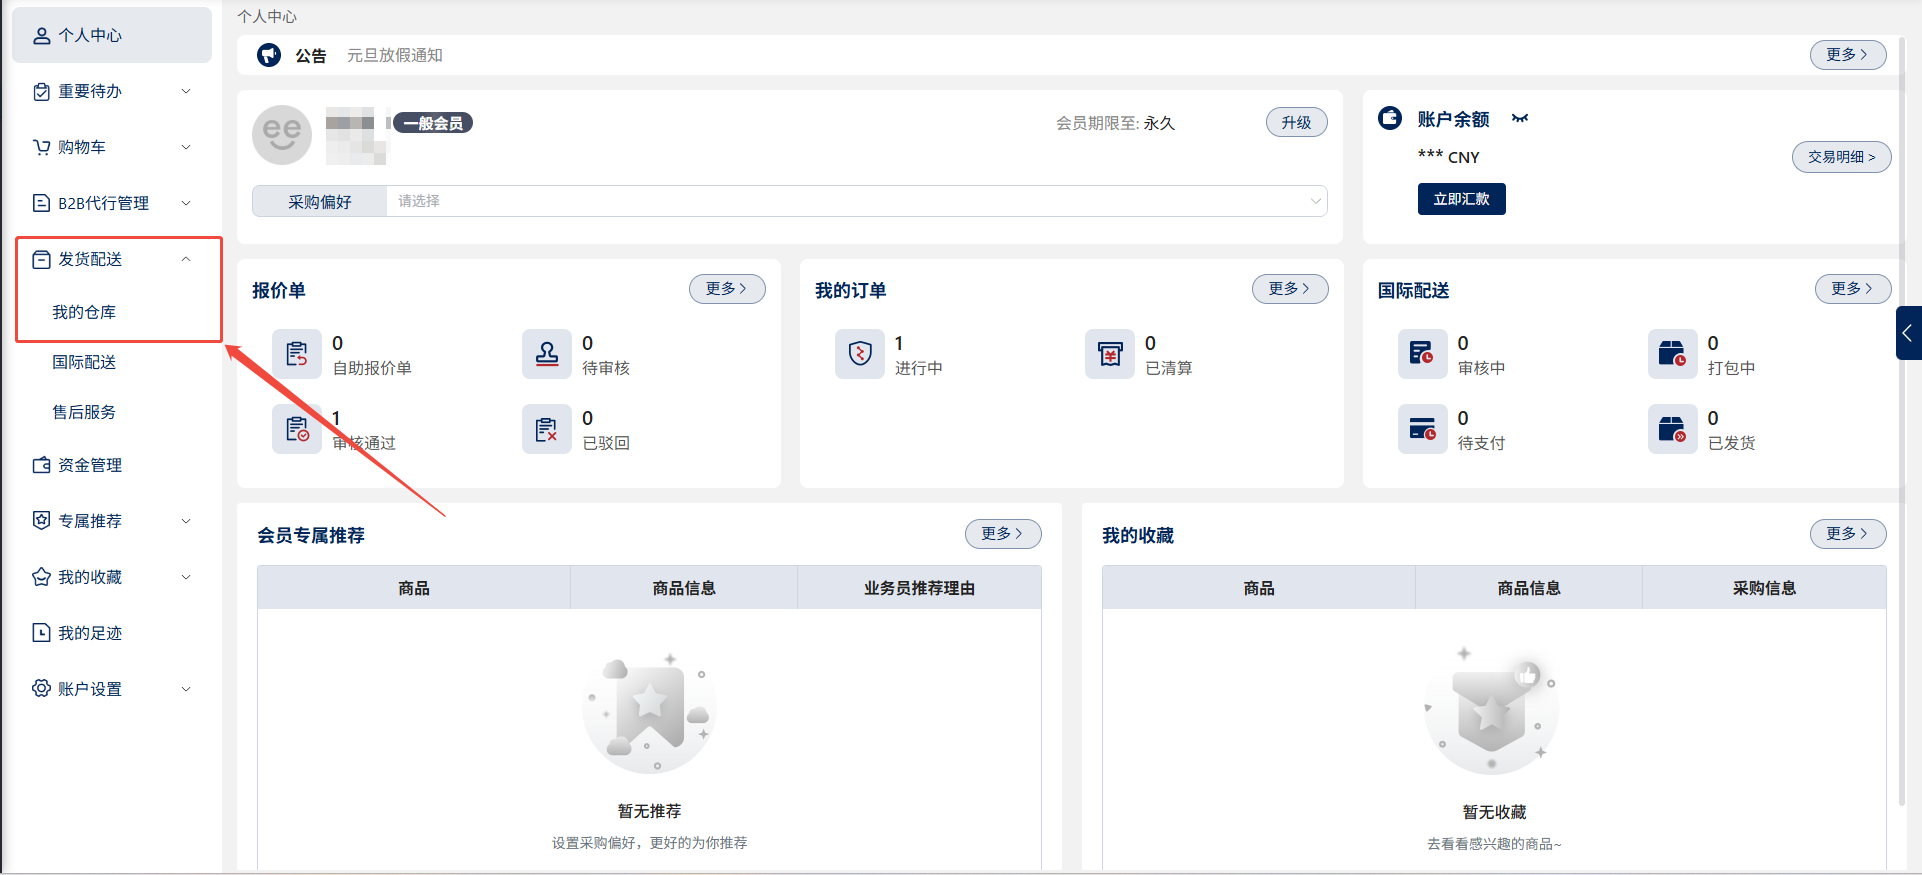The height and width of the screenshot is (875, 1922).
Task: Open 售后服务 submenu item
Action: click(84, 413)
